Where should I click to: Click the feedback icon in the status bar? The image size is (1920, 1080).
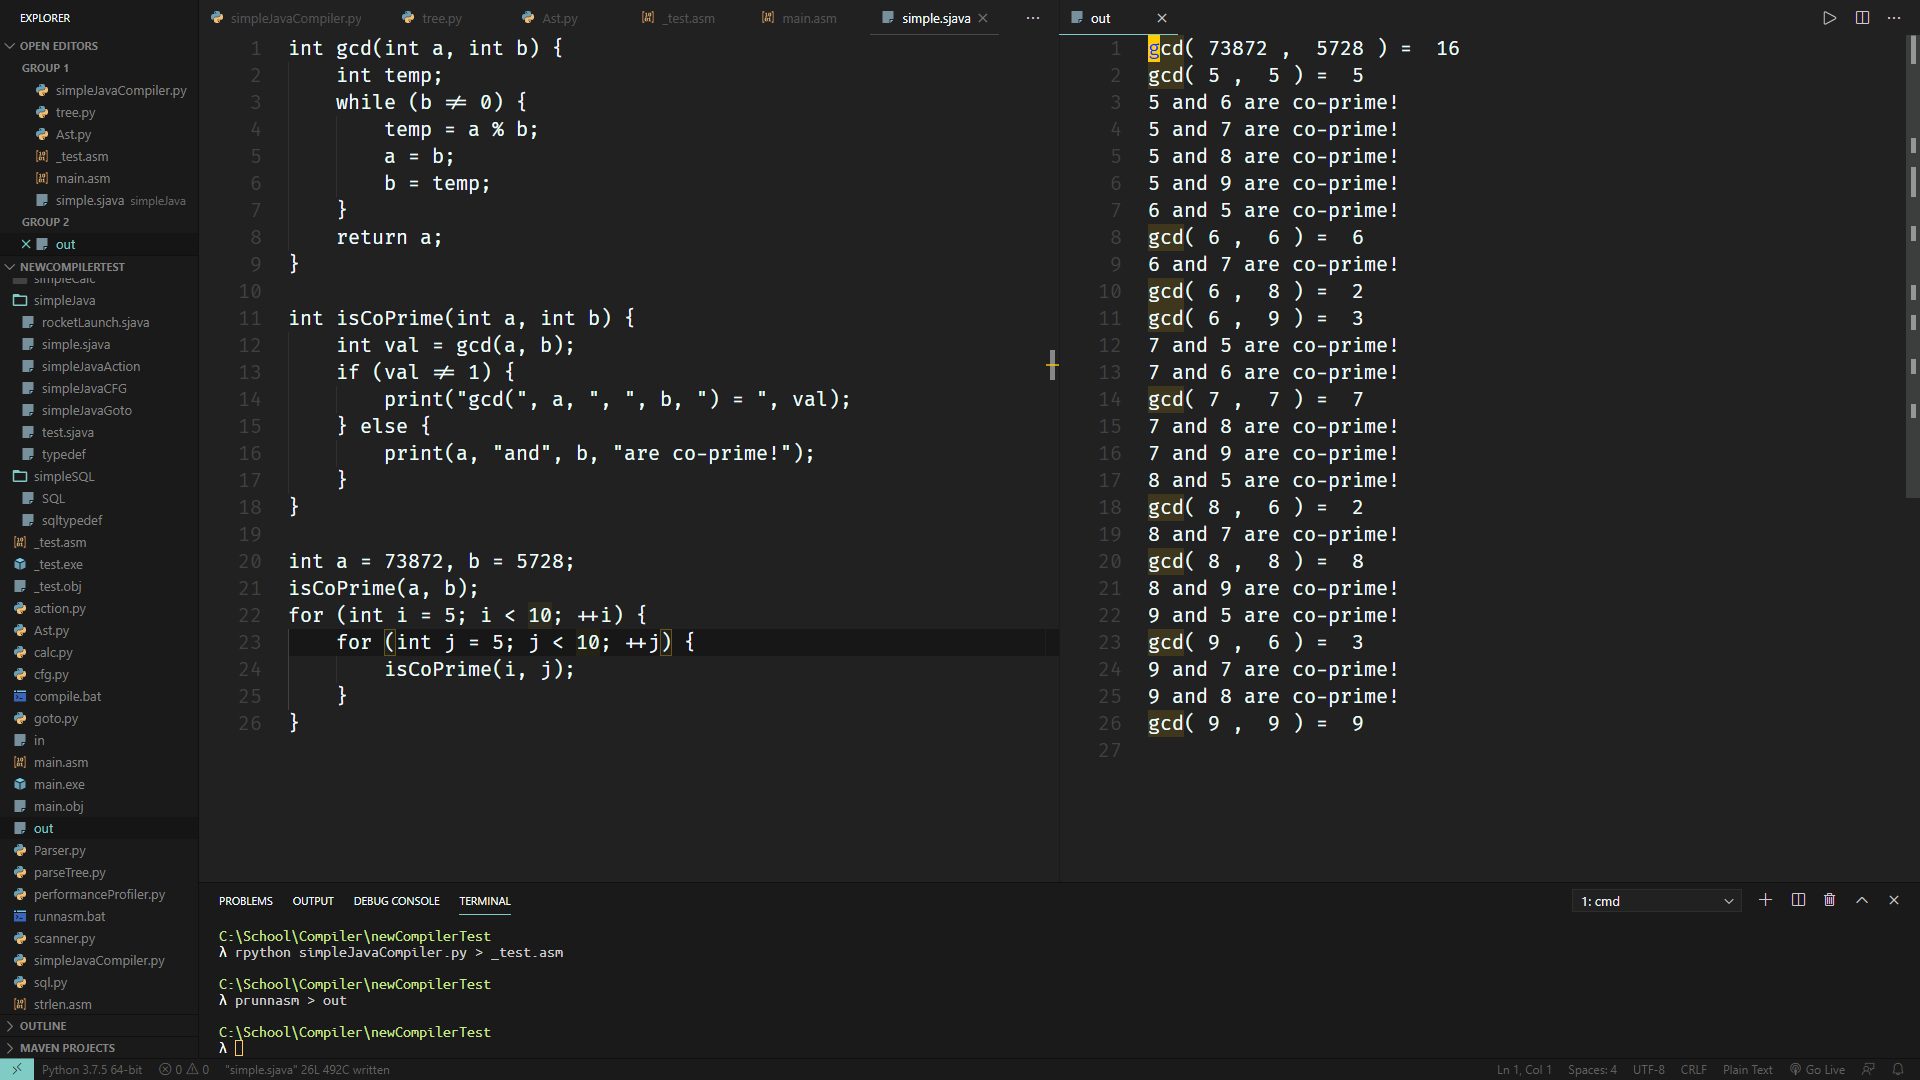tap(1867, 1069)
